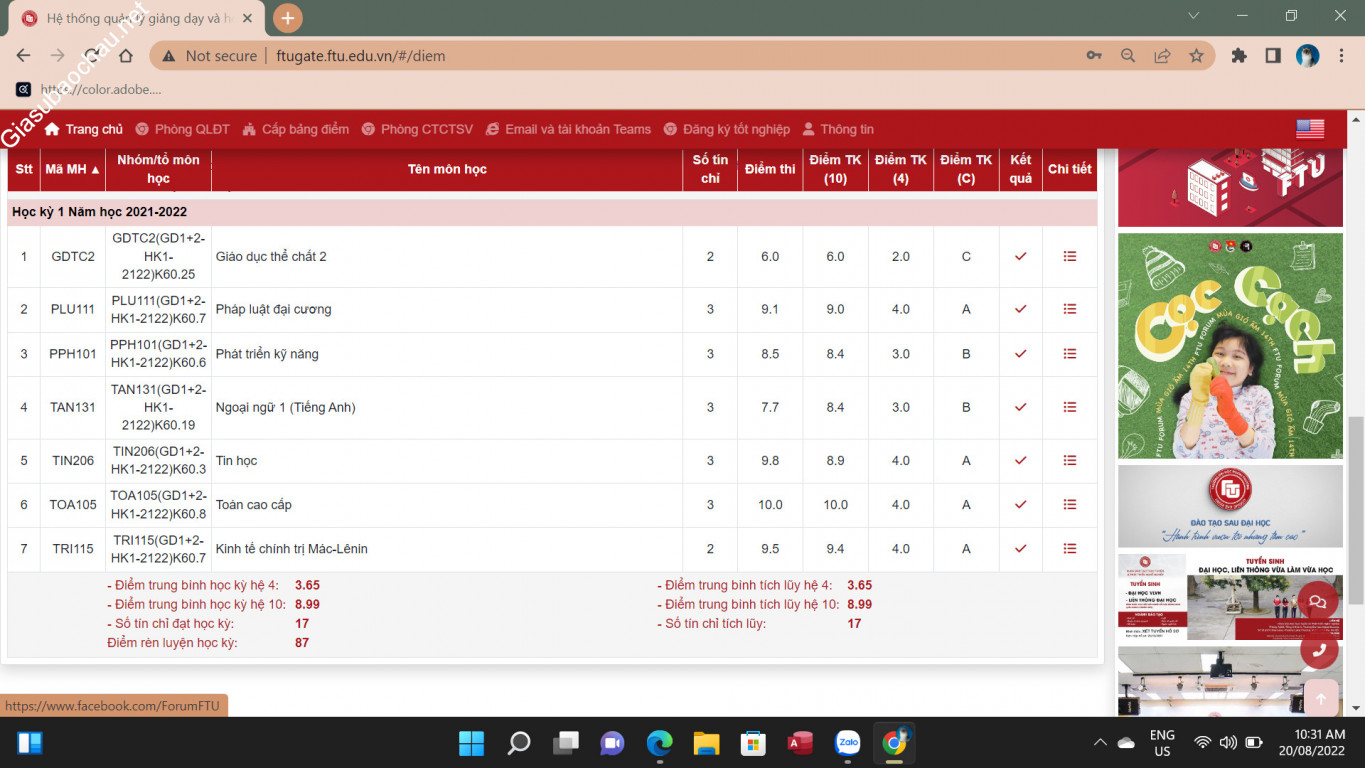Click the US flag language icon

click(1309, 129)
